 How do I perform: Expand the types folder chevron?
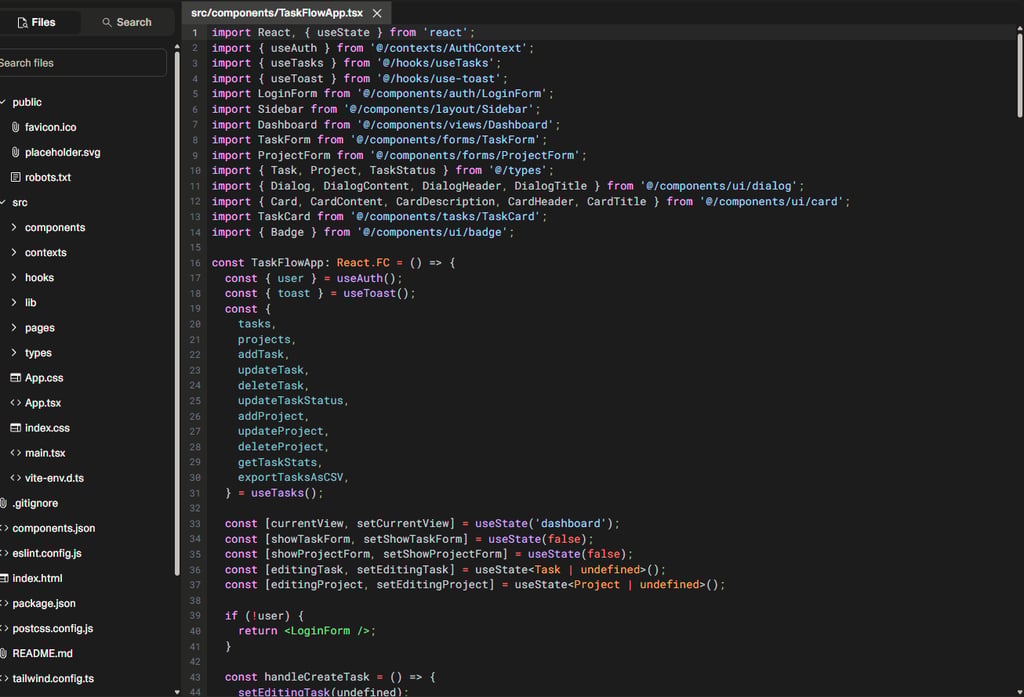(x=14, y=352)
